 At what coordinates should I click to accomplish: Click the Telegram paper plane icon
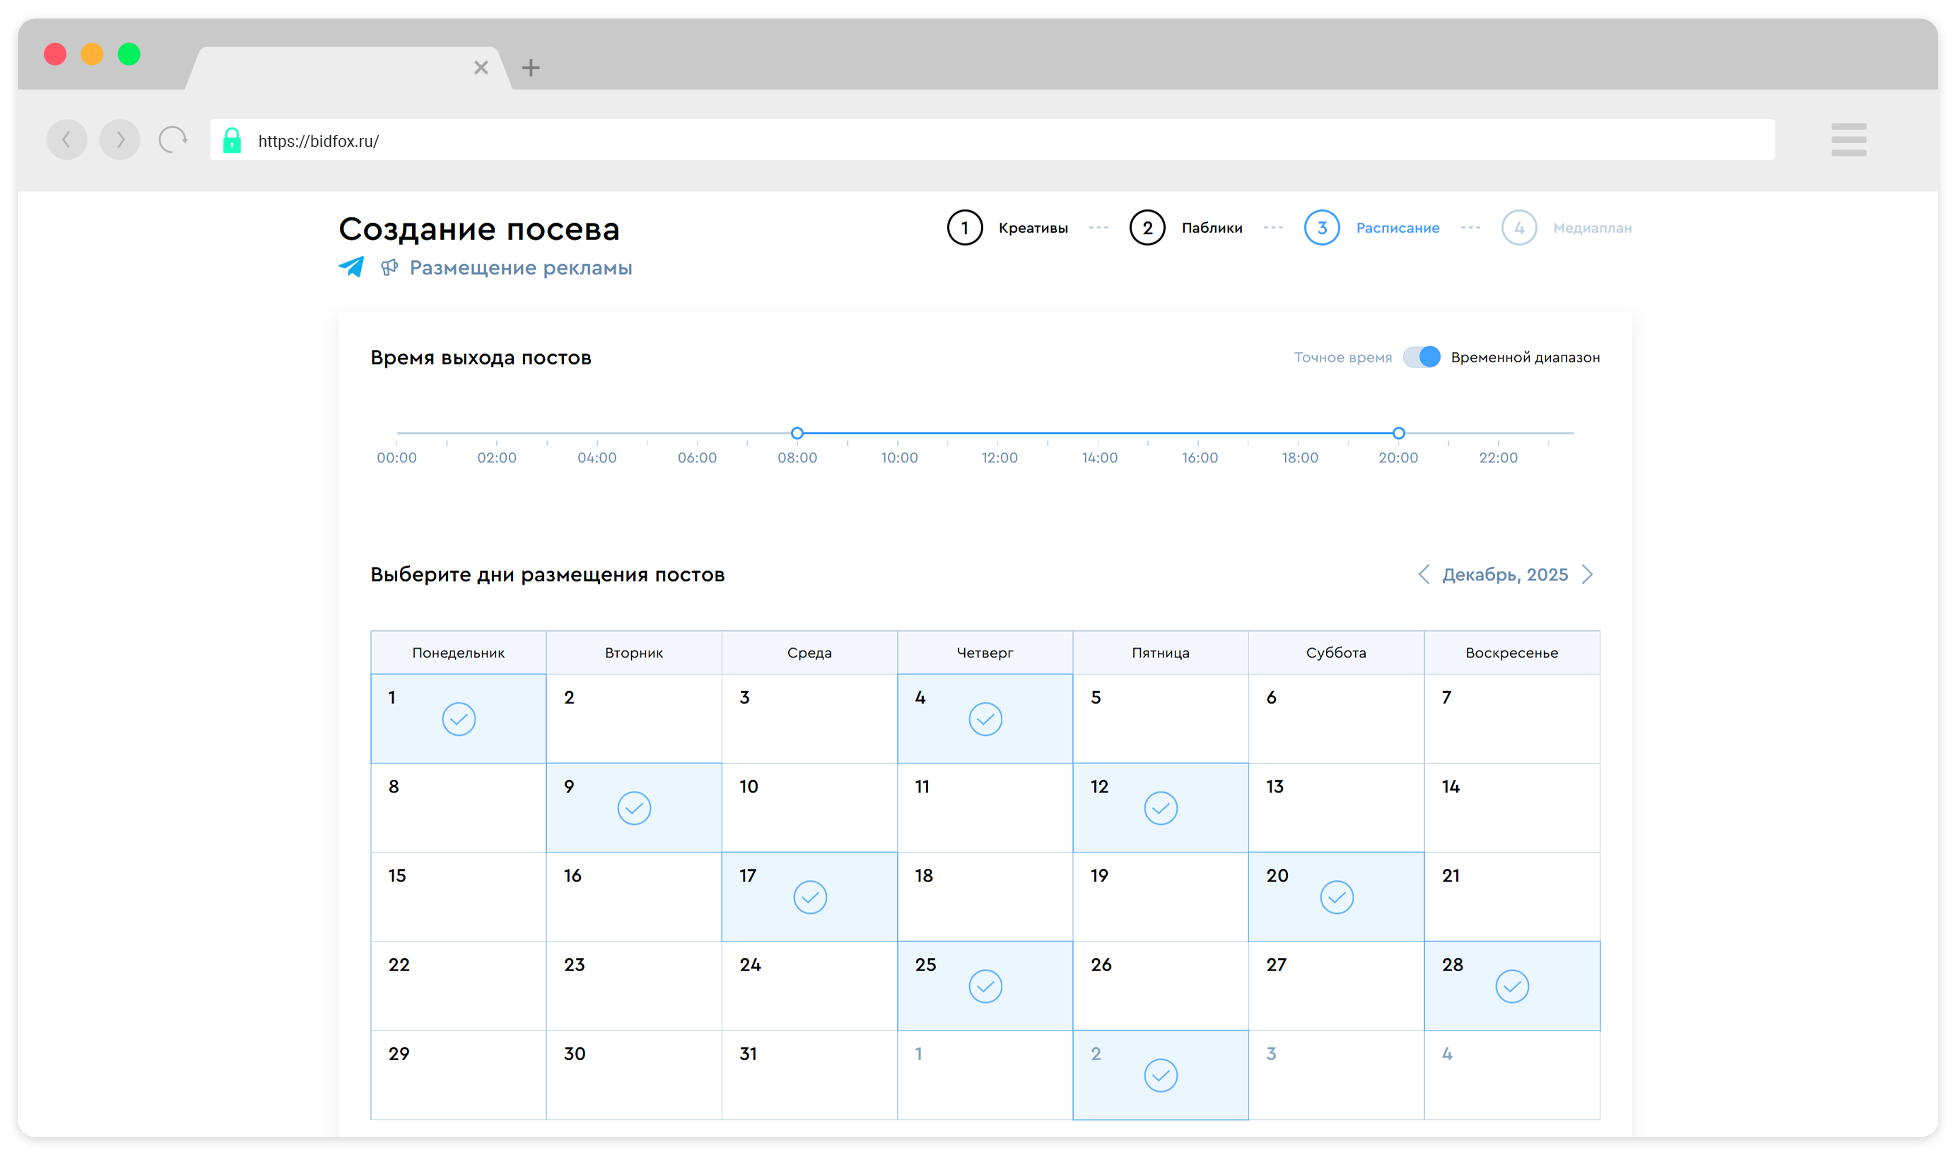point(351,267)
